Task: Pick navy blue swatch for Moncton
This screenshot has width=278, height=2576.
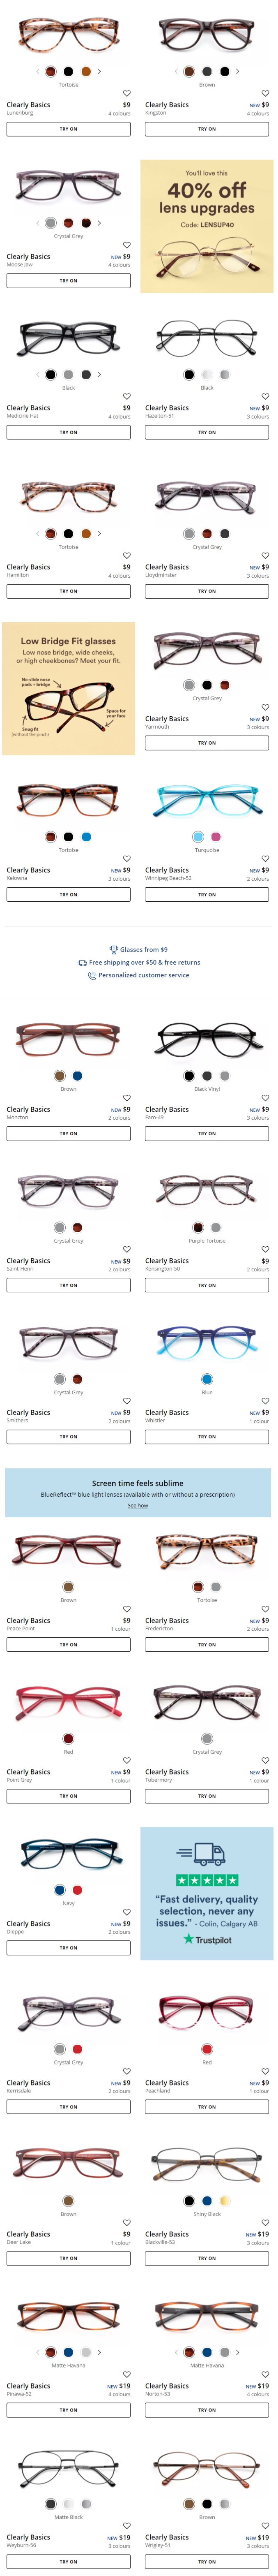Action: [x=77, y=1075]
